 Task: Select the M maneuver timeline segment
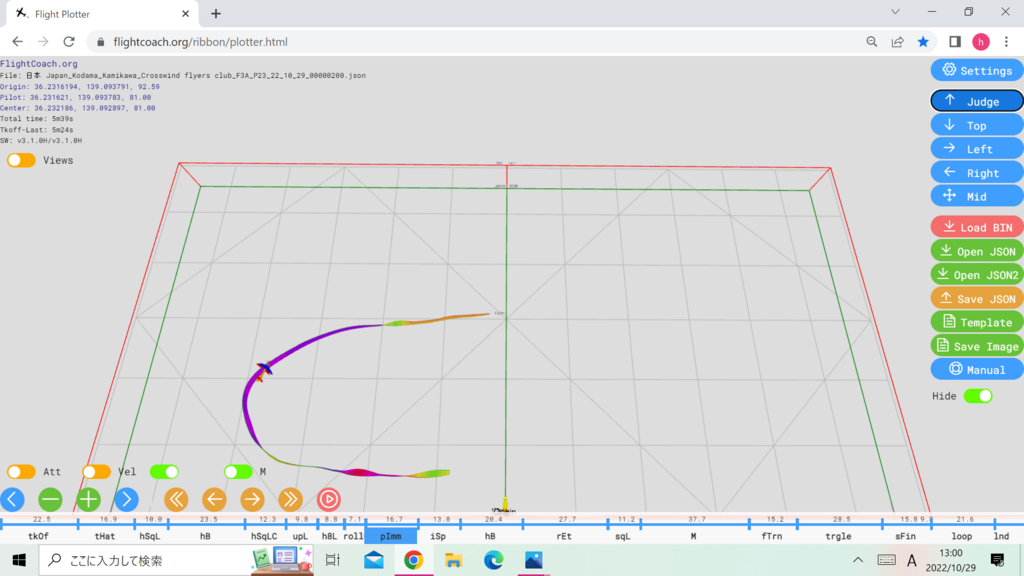(x=694, y=536)
